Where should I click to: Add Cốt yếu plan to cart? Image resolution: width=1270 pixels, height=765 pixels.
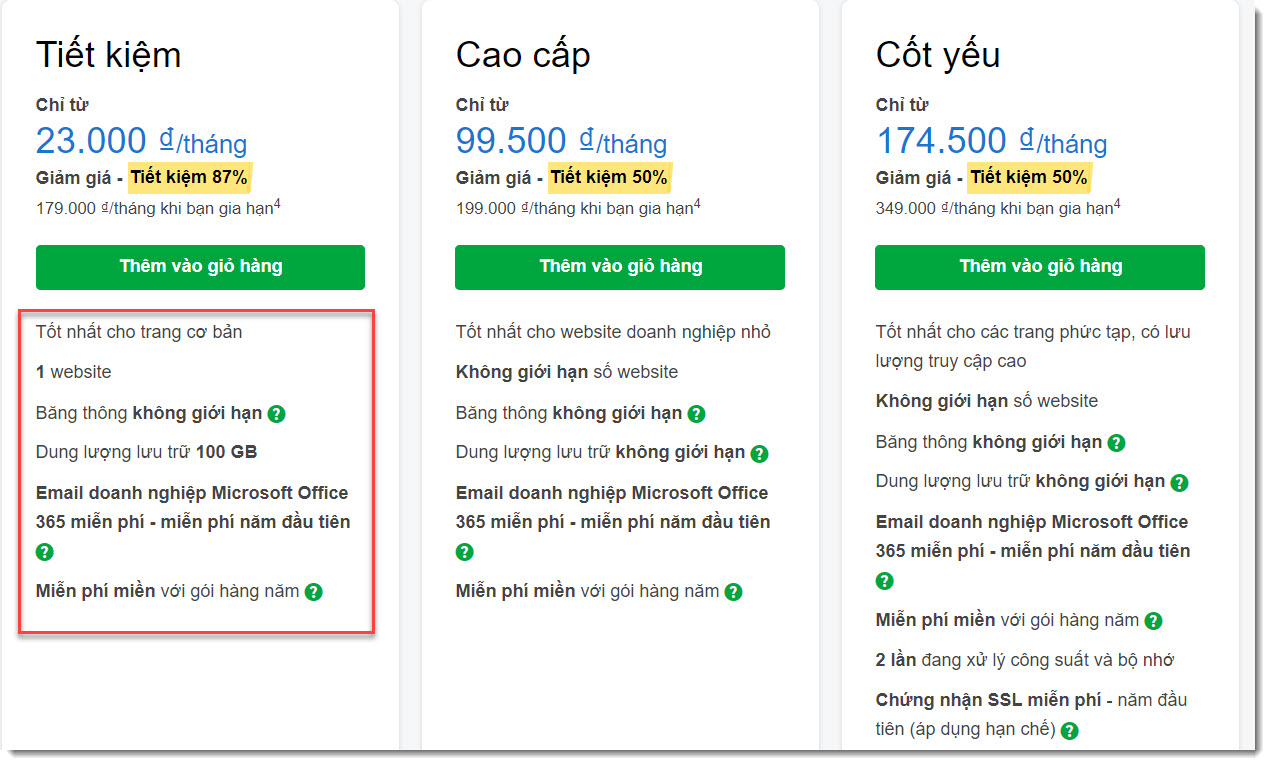coord(1040,267)
